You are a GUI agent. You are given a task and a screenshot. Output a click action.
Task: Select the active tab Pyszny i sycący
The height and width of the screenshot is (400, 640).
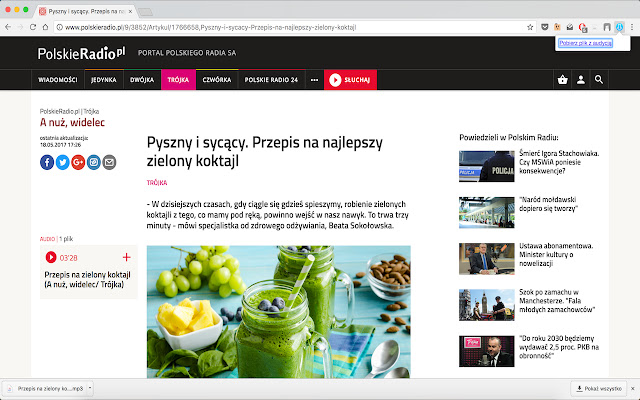(86, 11)
